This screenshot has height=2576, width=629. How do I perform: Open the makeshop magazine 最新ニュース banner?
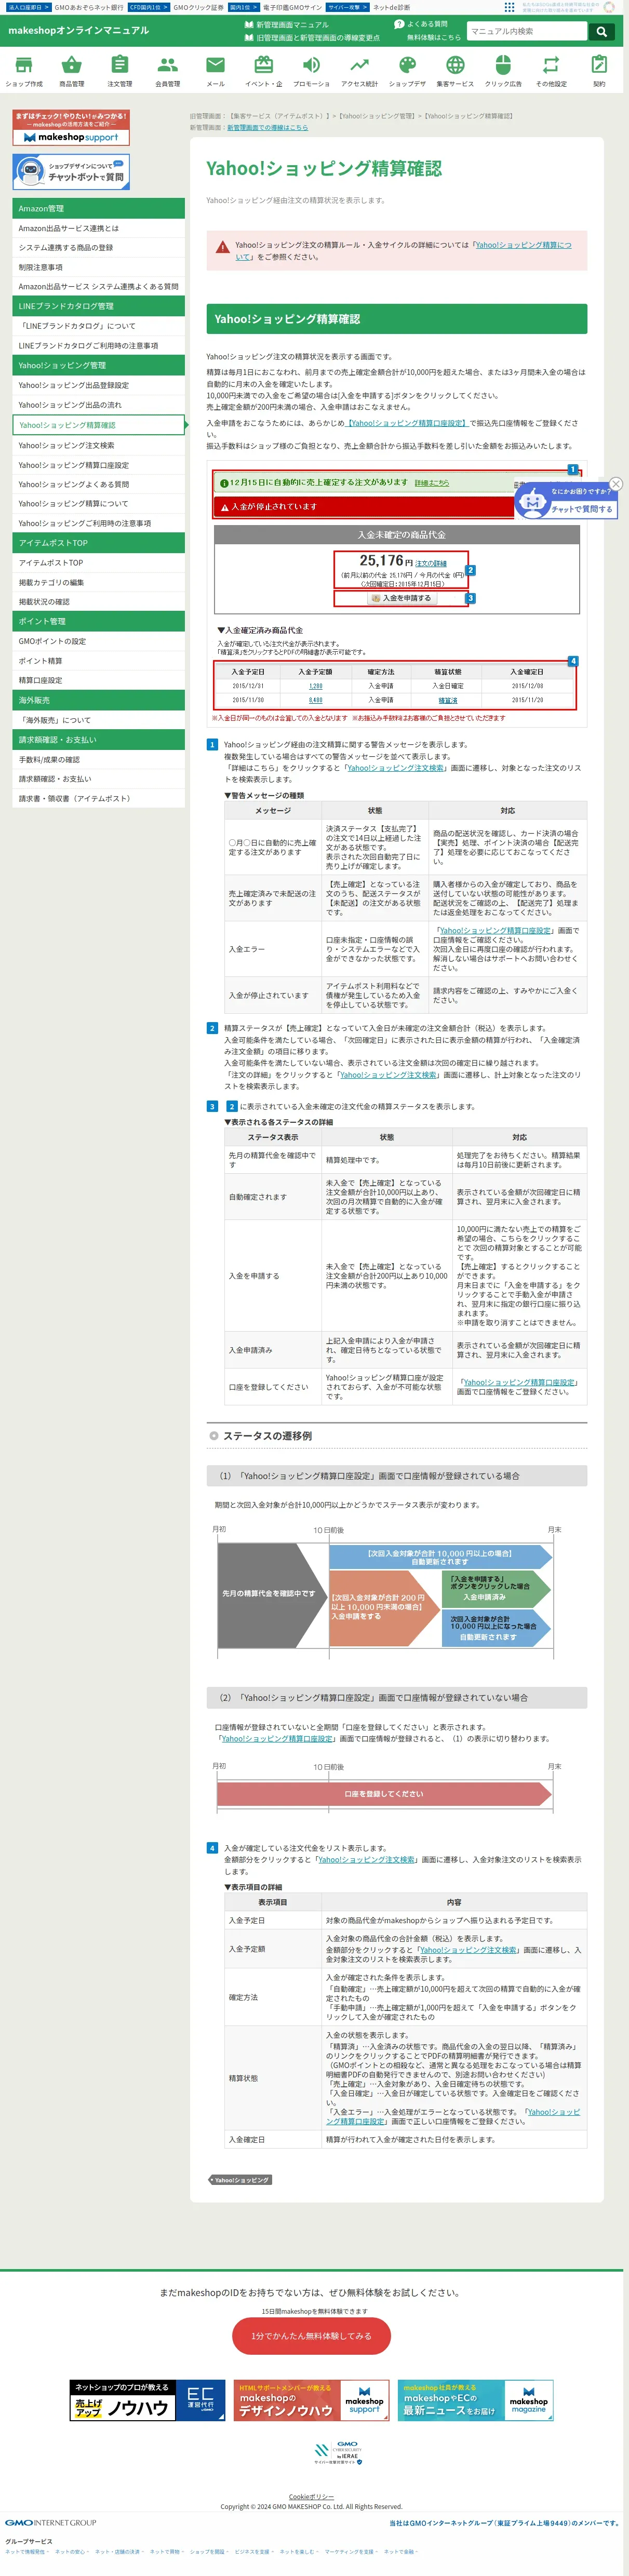click(x=475, y=2400)
